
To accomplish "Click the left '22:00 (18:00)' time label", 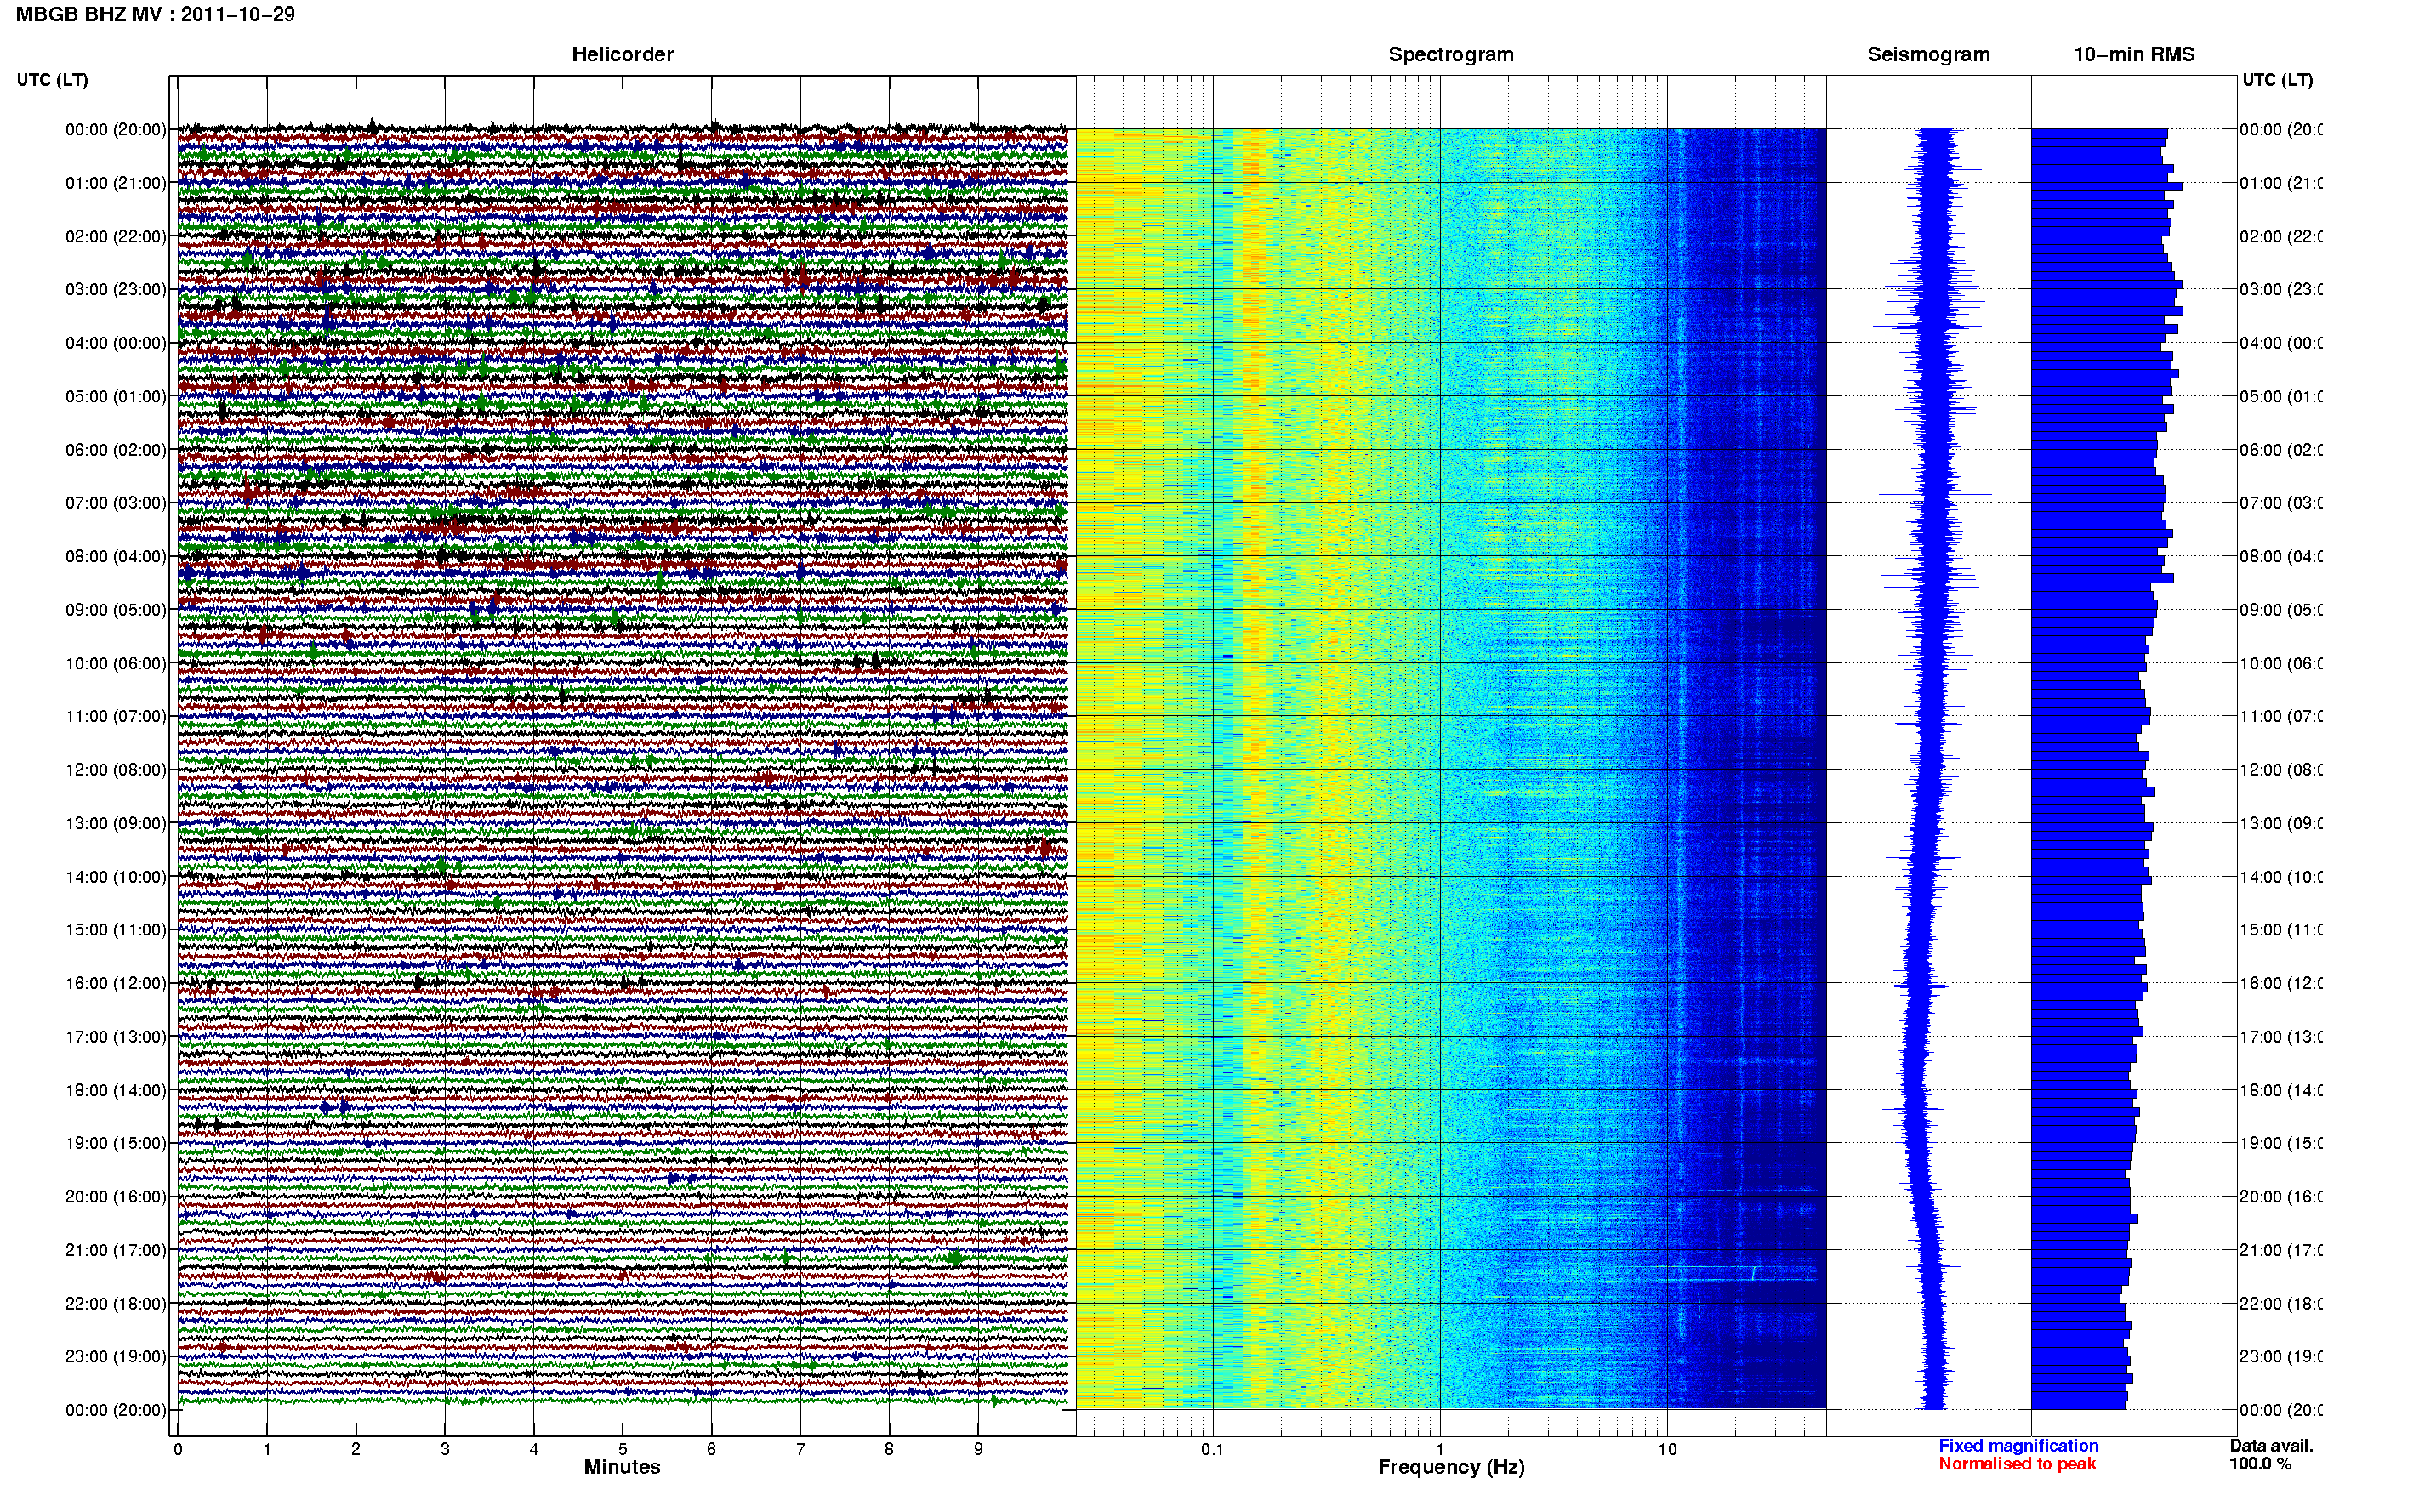I will point(116,1303).
